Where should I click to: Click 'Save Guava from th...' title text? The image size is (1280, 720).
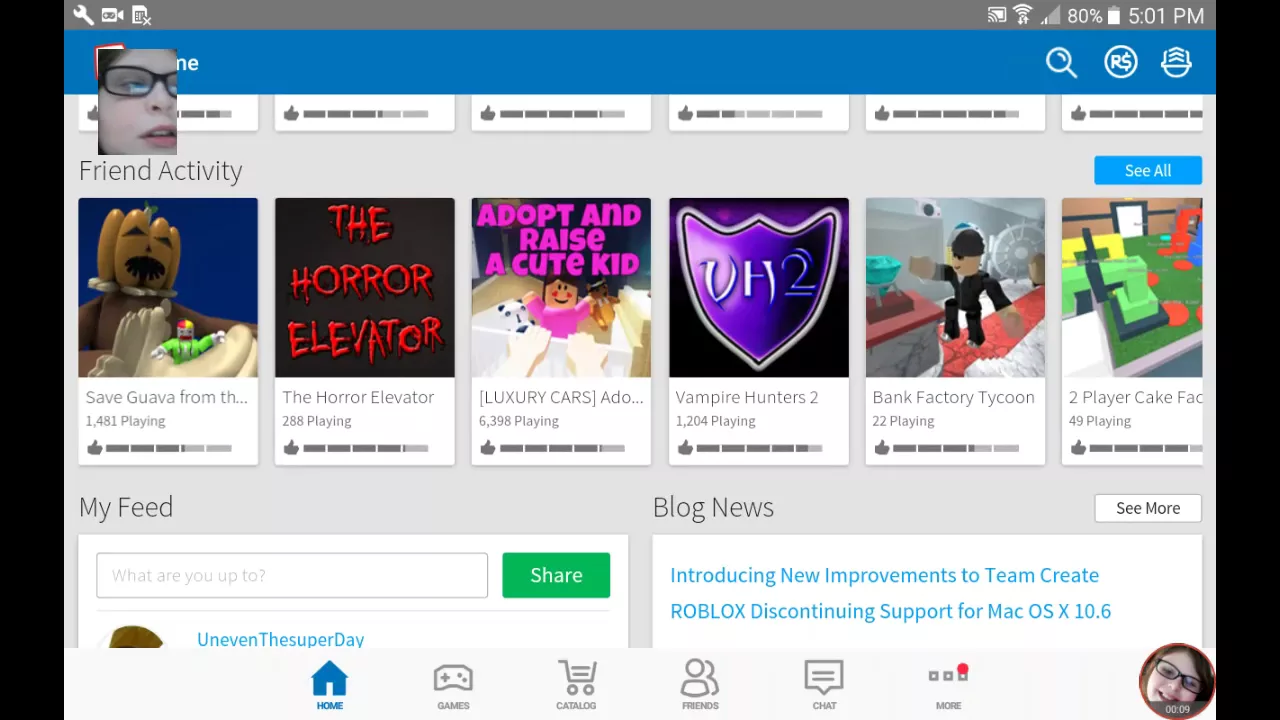(x=166, y=397)
